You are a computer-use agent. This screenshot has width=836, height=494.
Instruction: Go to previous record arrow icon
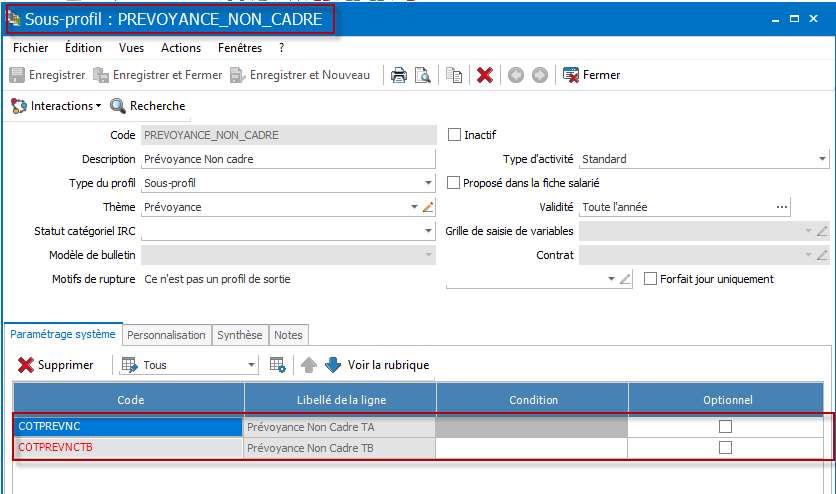coord(516,75)
